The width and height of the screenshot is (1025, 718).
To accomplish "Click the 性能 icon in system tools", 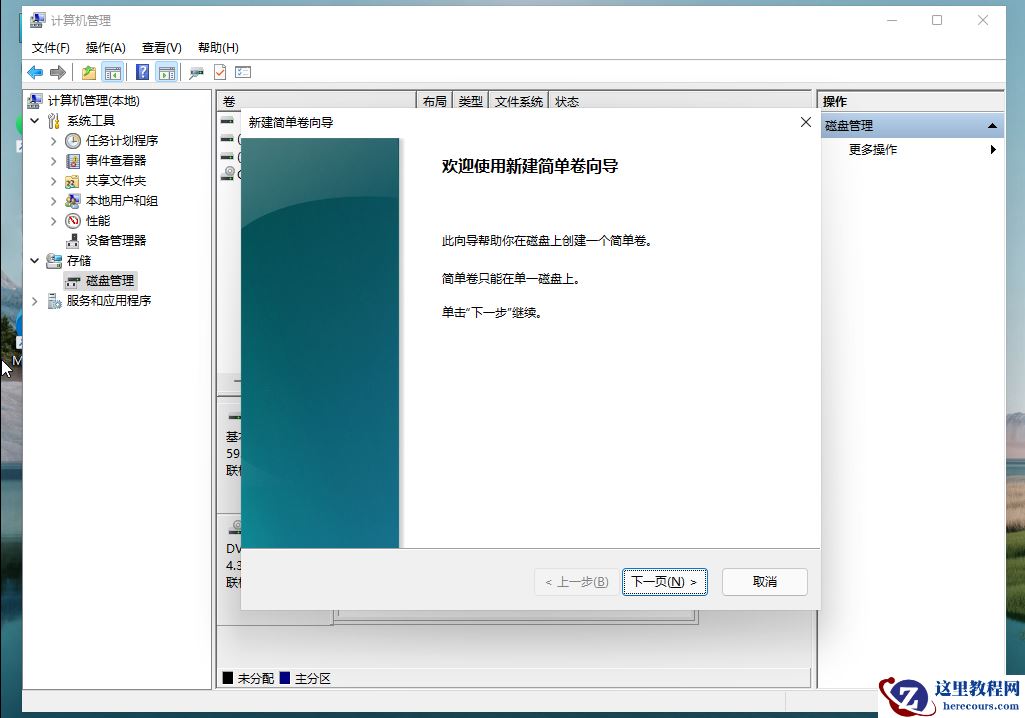I will tap(72, 220).
